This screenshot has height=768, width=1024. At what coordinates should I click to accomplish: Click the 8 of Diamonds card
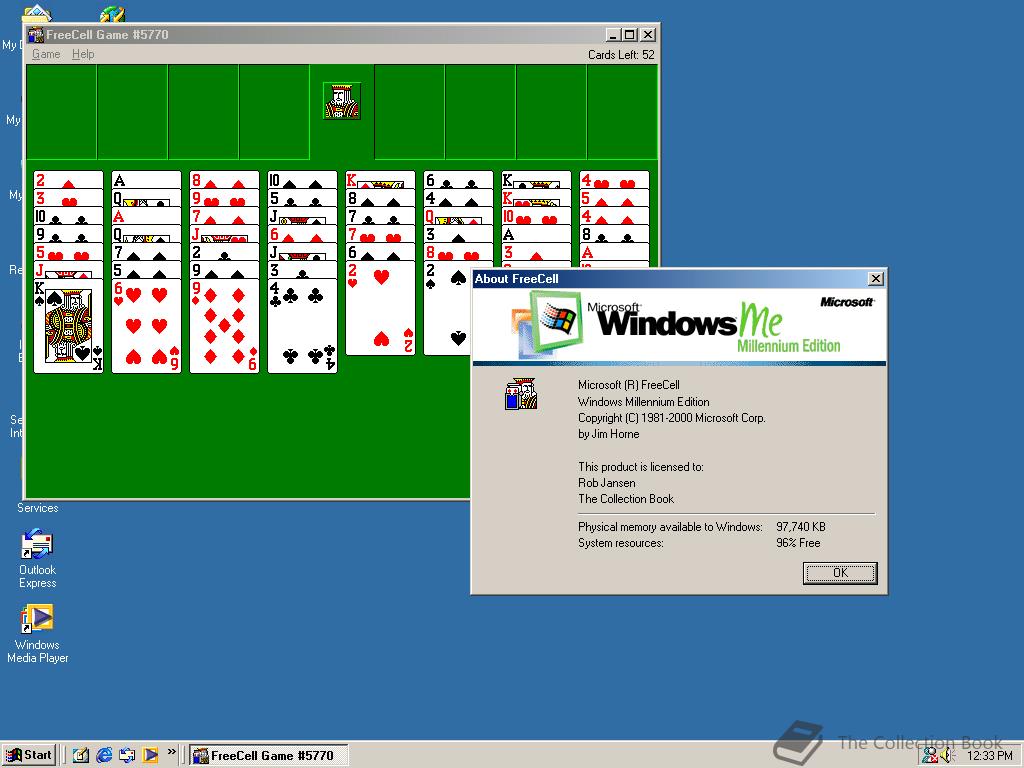pyautogui.click(x=224, y=180)
